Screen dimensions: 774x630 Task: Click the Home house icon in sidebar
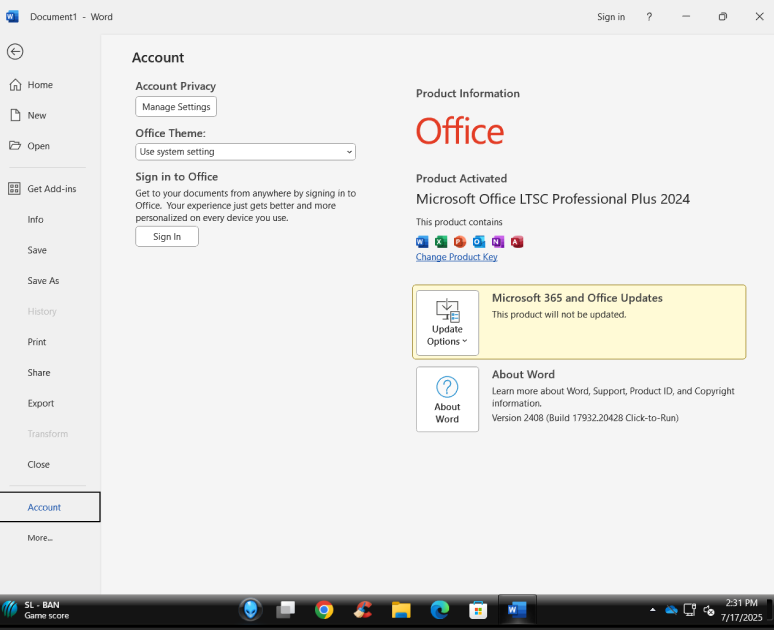(x=15, y=85)
